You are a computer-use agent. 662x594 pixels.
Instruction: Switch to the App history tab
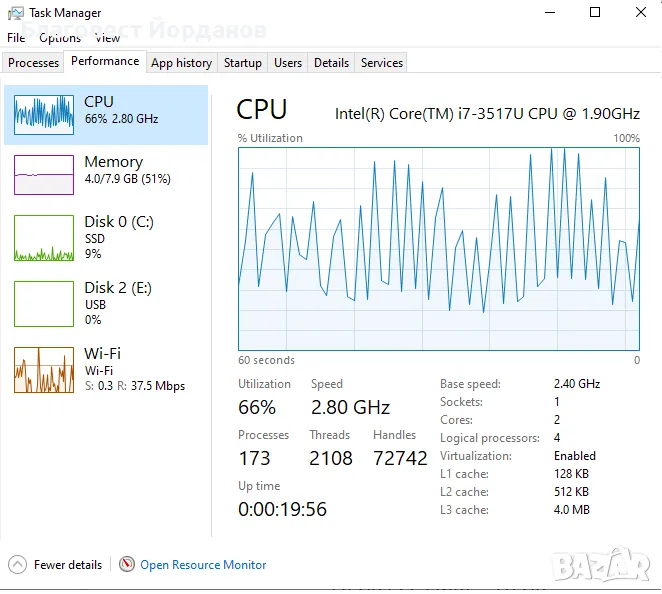pyautogui.click(x=181, y=63)
